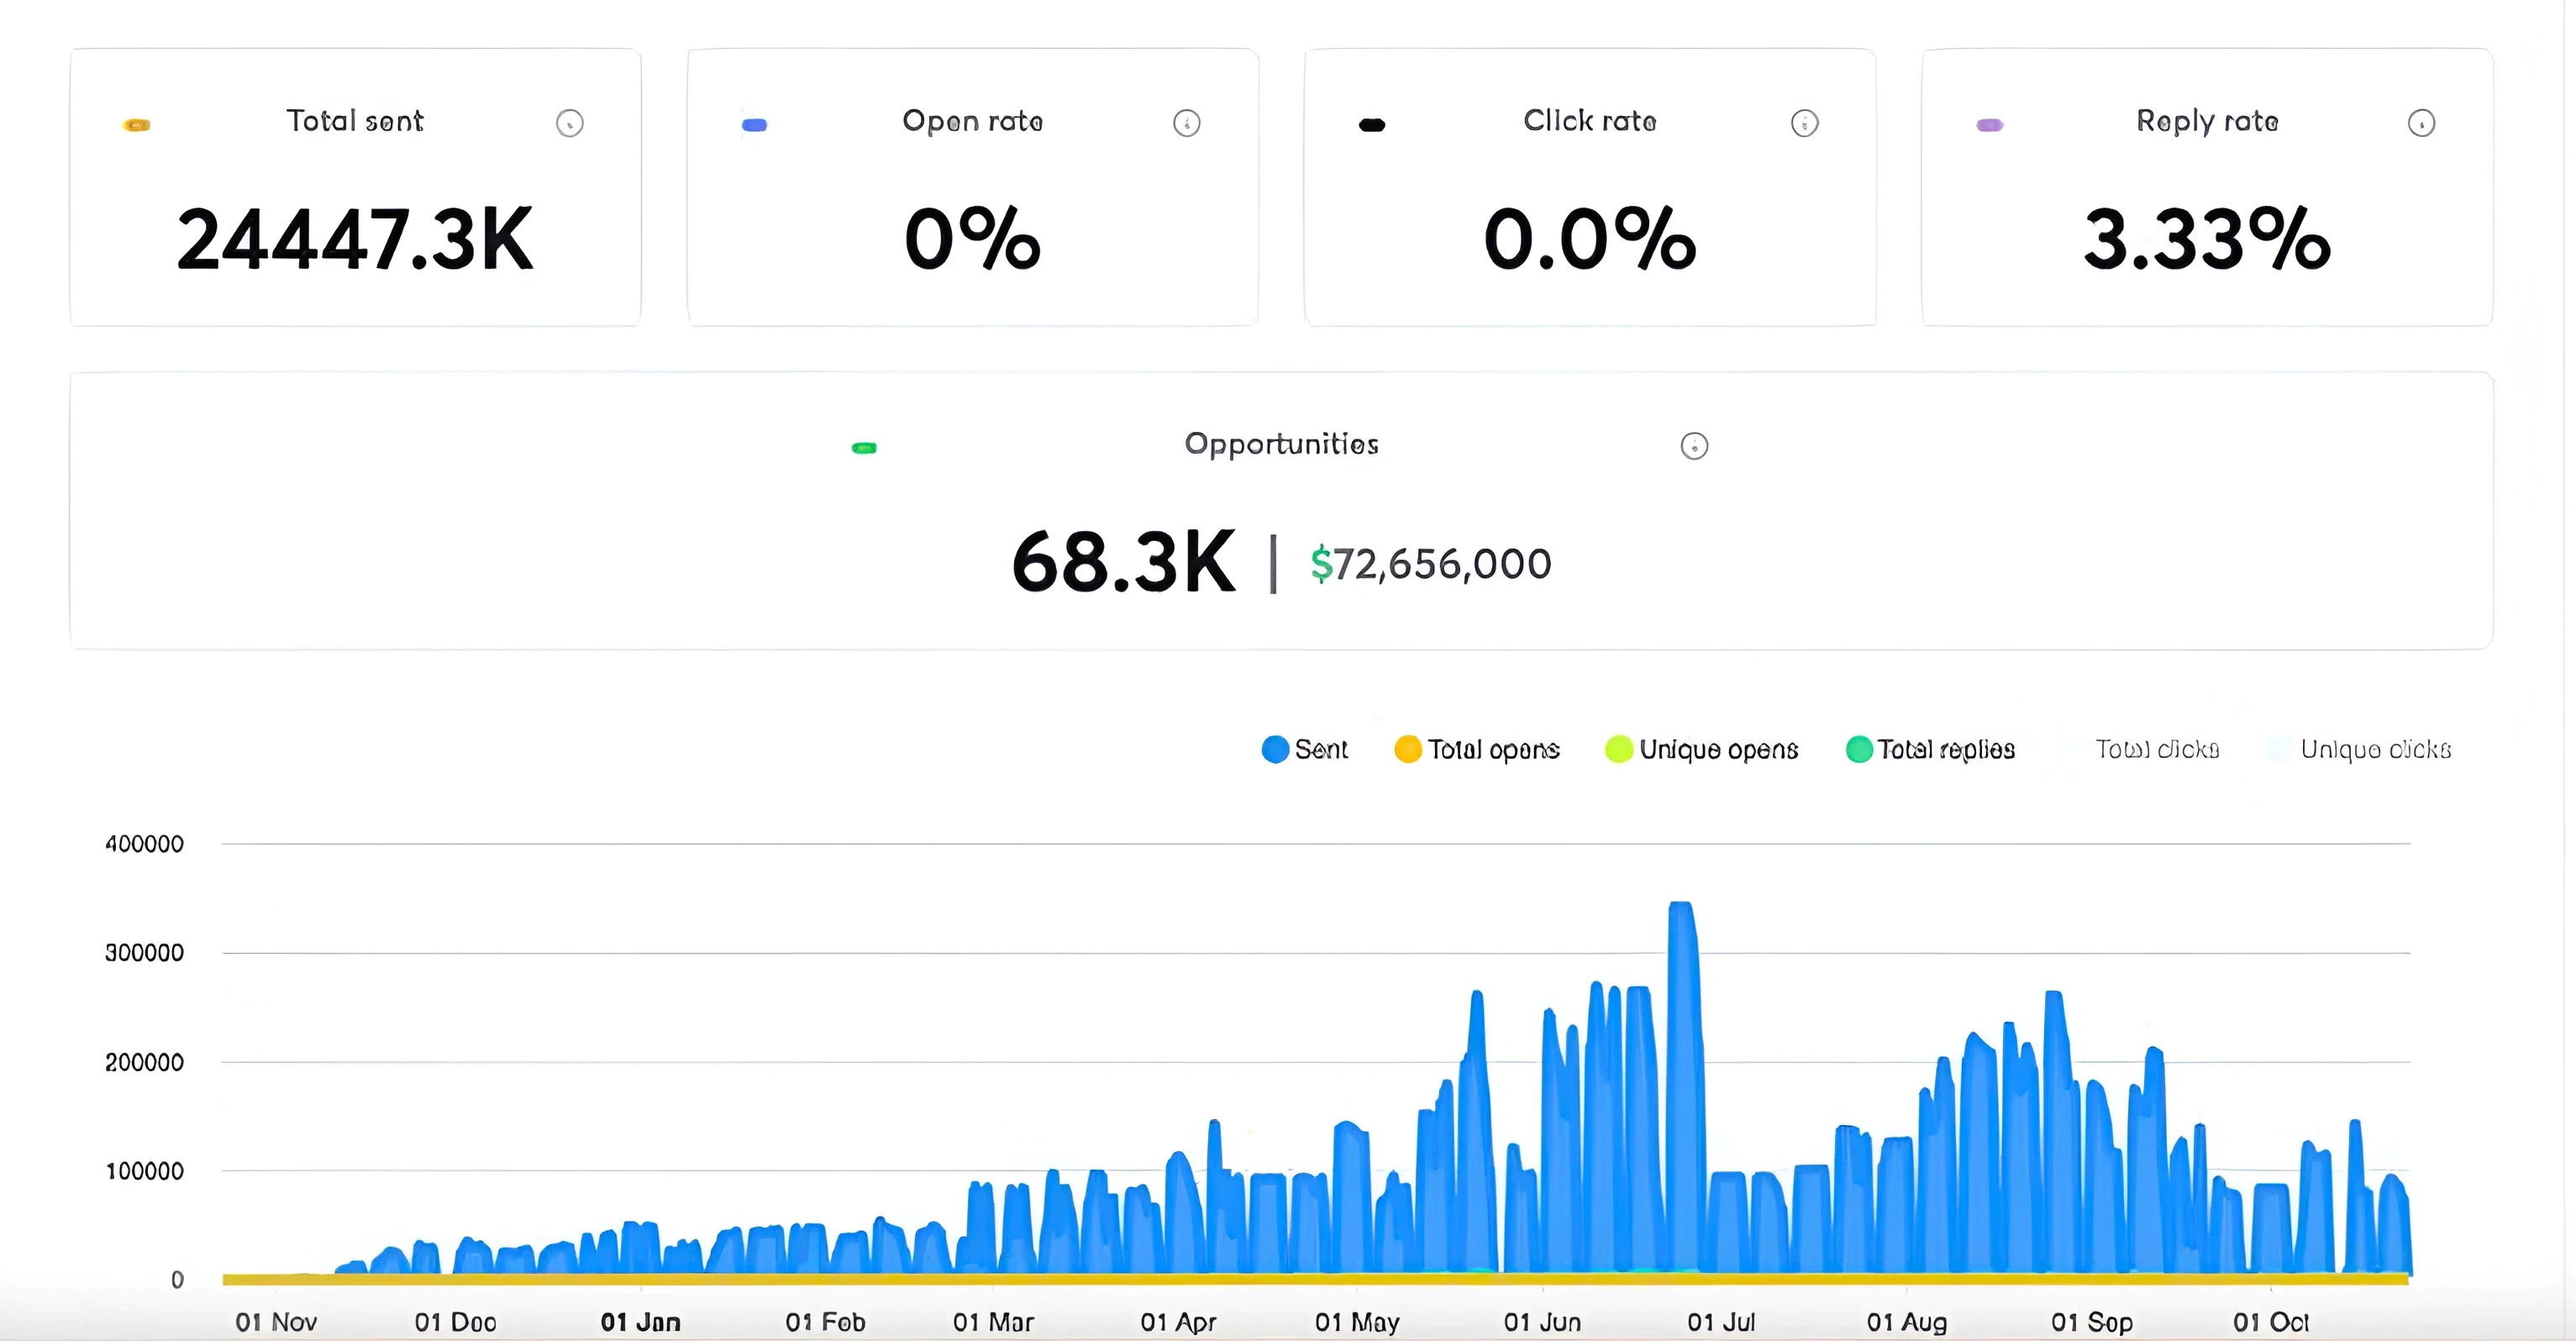Click green pill marker beside Opportunities
Image resolution: width=2576 pixels, height=1341 pixels.
click(x=864, y=448)
